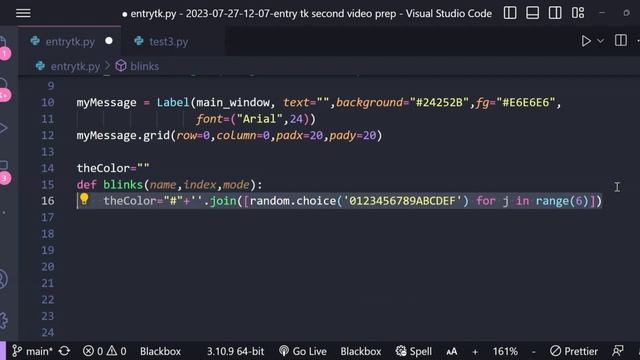Viewport: 640px width, 360px height.
Task: Click the Prettier status bar item
Action: click(573, 351)
